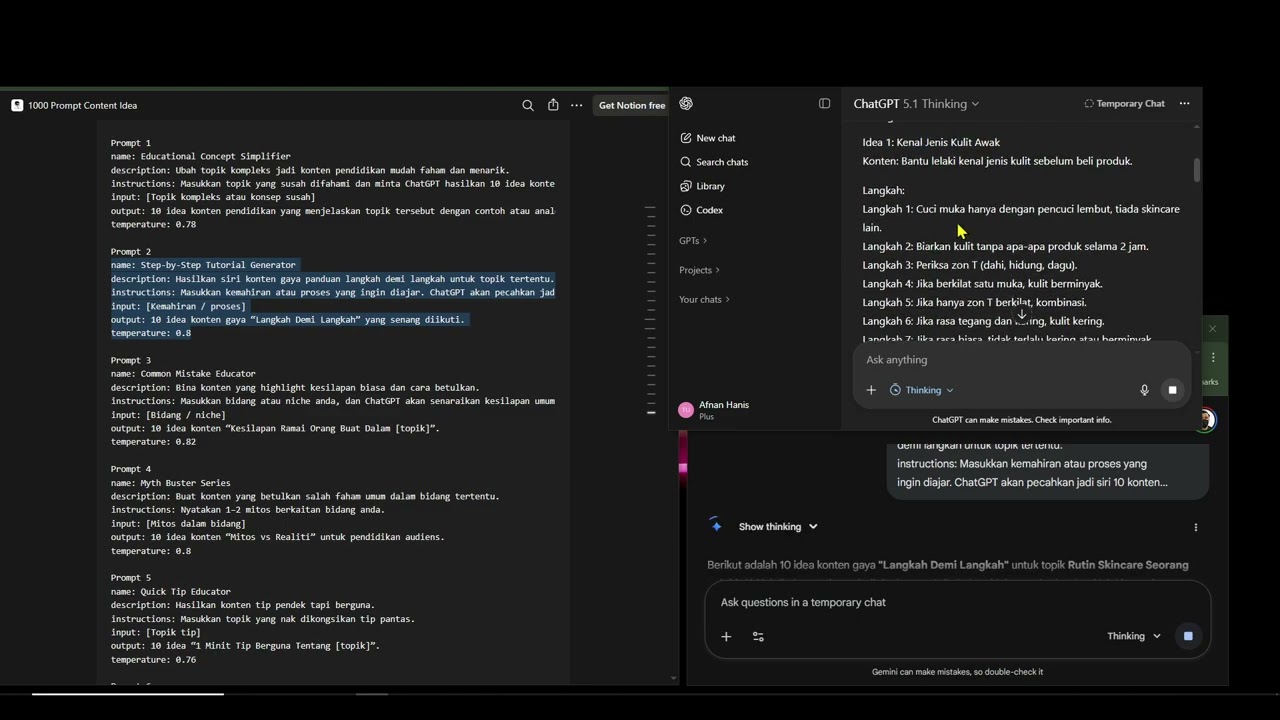Open Gemini Thinking mode dropdown
The width and height of the screenshot is (1280, 720).
[x=1134, y=636]
